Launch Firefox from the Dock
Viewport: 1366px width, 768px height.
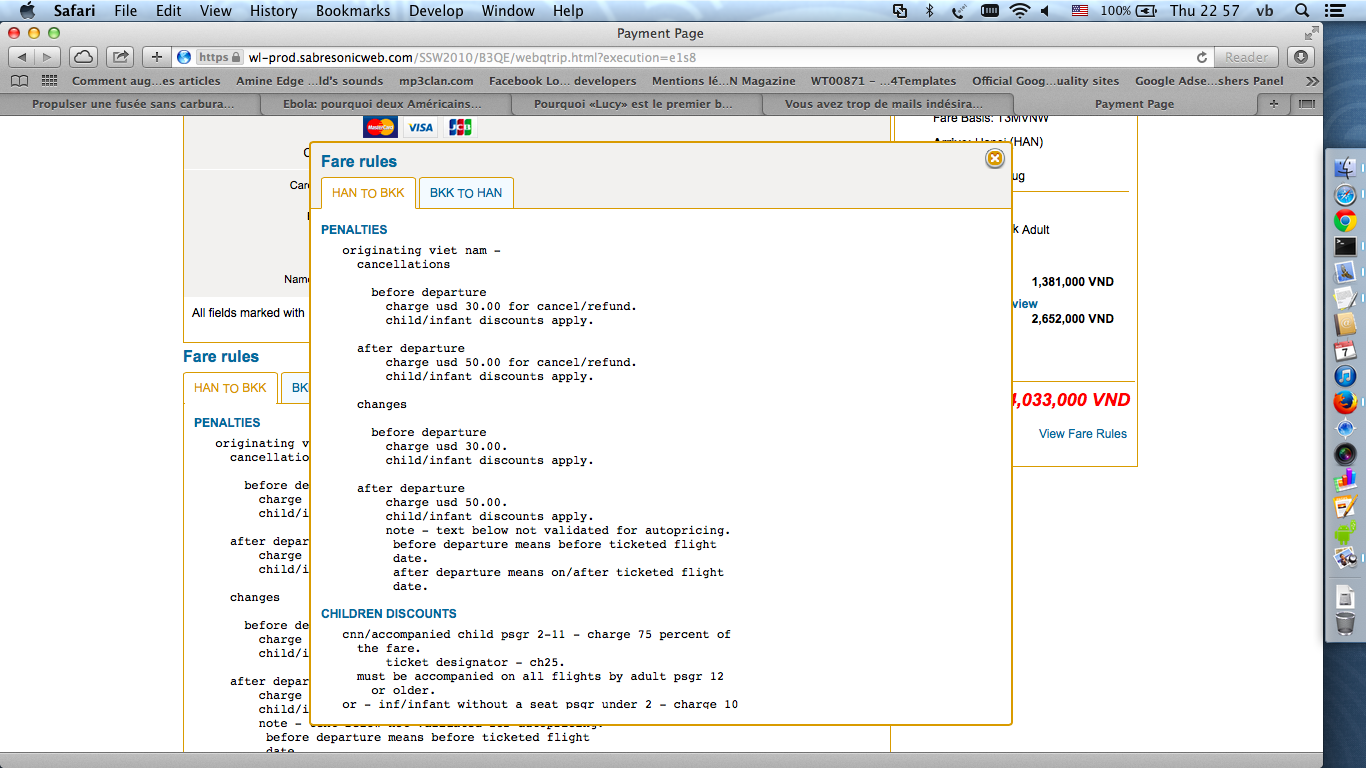click(x=1345, y=402)
